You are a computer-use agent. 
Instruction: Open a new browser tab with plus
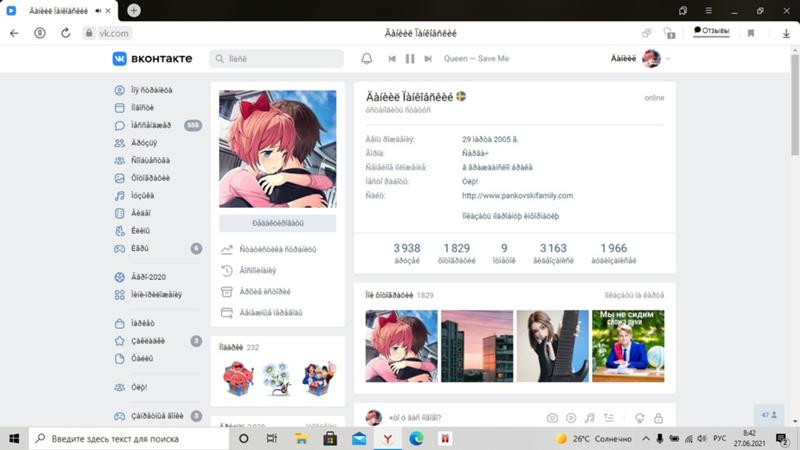[134, 10]
